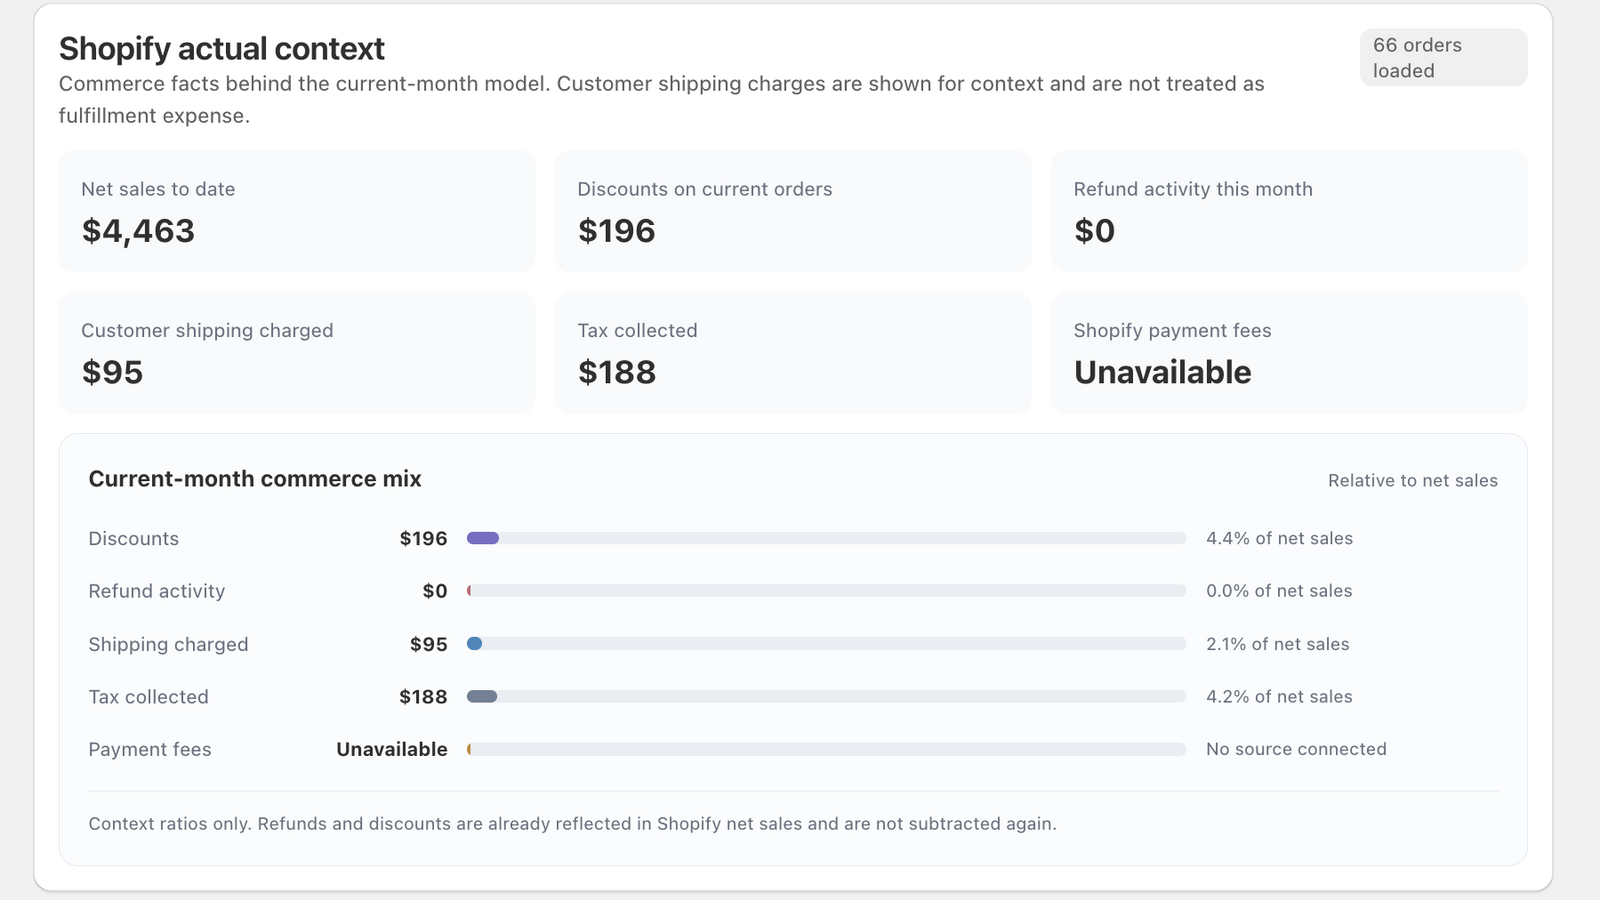Select the "Shopify actual context" heading

222,48
